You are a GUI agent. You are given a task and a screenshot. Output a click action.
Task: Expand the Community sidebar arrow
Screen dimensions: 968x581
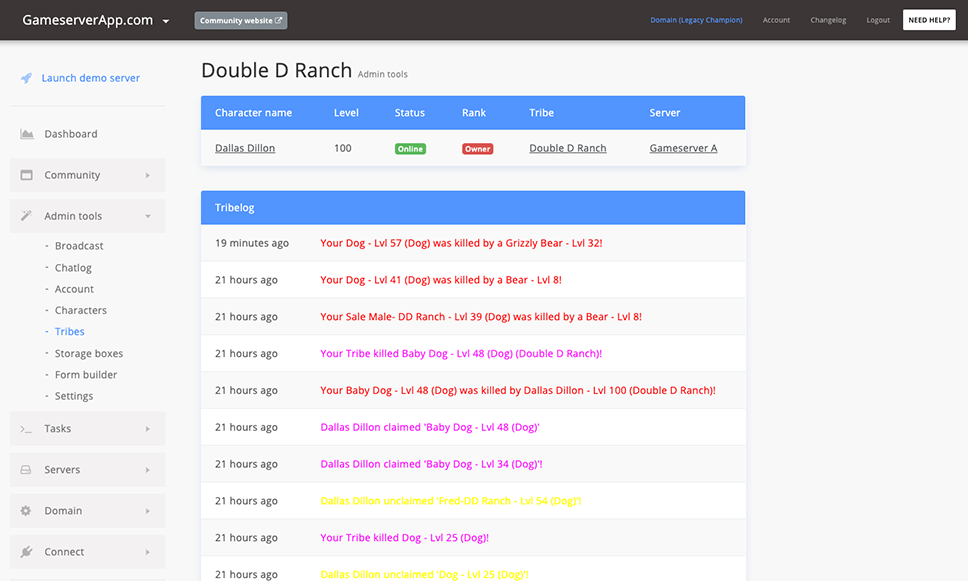coord(148,175)
